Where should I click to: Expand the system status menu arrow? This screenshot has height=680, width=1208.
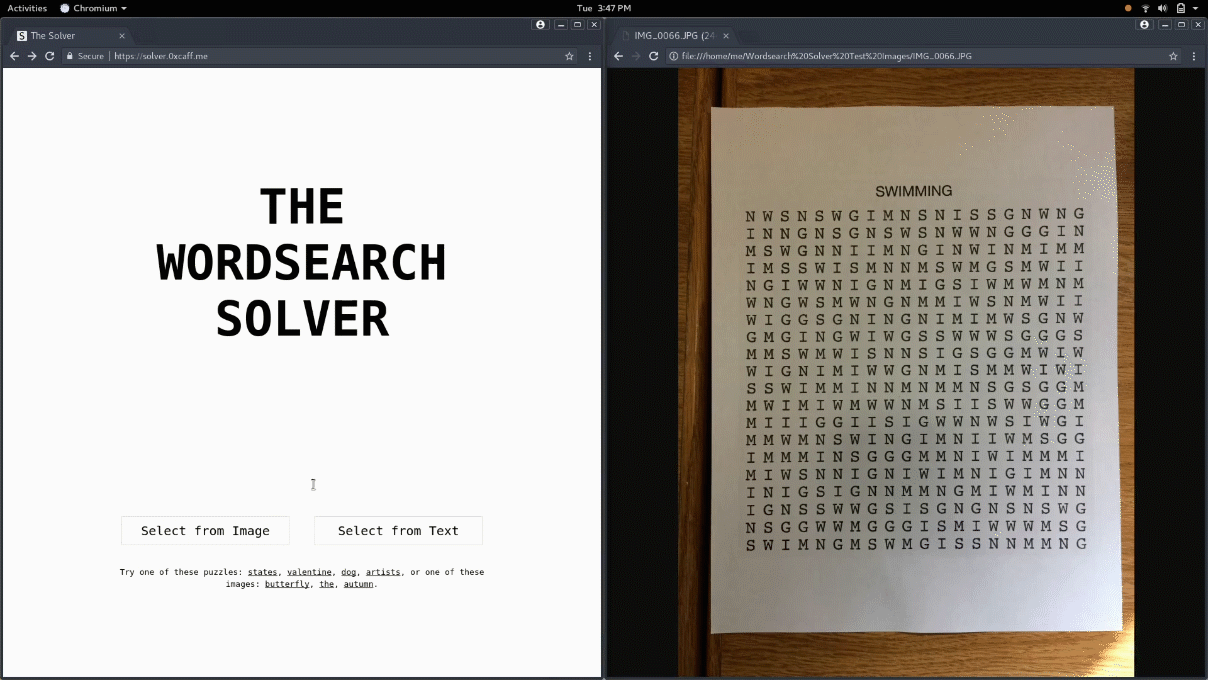(1196, 8)
